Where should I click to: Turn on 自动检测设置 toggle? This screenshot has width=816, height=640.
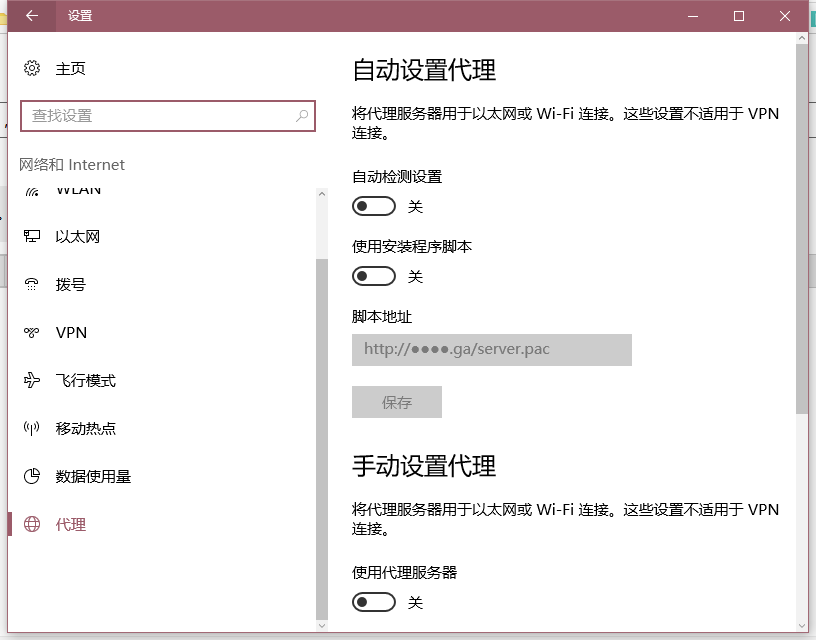[x=374, y=206]
